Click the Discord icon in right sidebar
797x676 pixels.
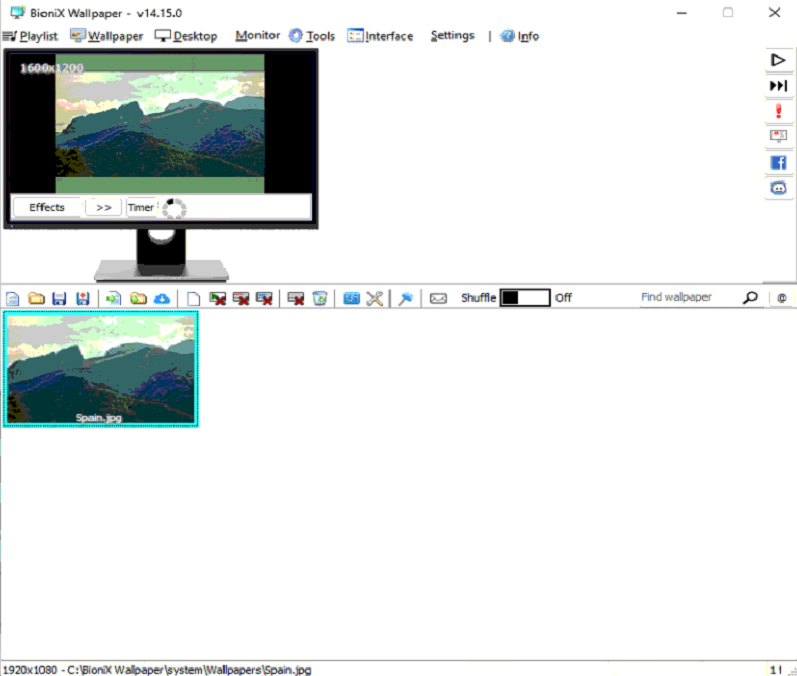777,187
